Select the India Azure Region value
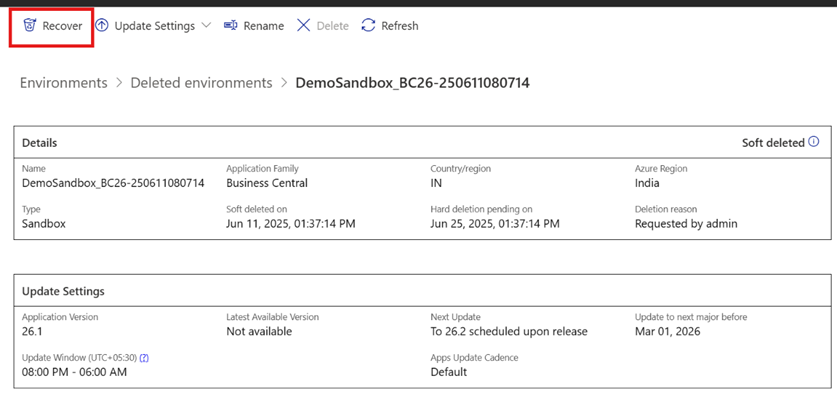 [647, 183]
